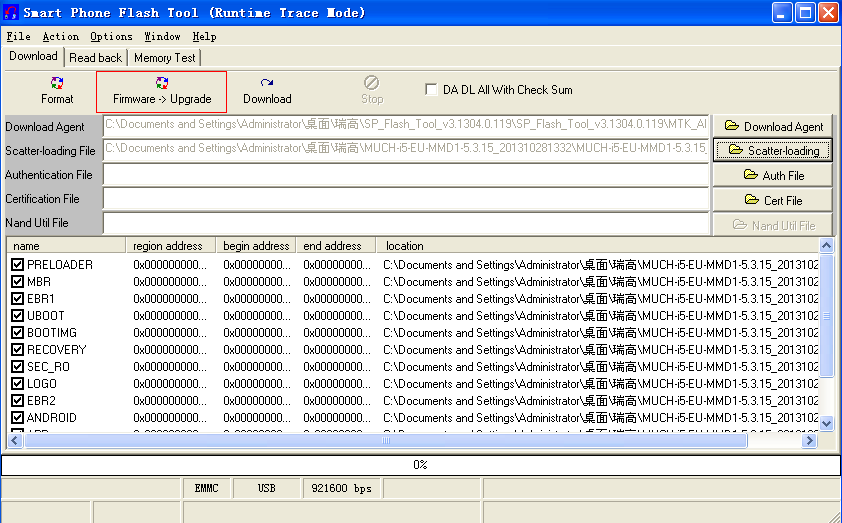This screenshot has width=842, height=523.
Task: Browse with the Scatter-loading button
Action: pyautogui.click(x=773, y=150)
